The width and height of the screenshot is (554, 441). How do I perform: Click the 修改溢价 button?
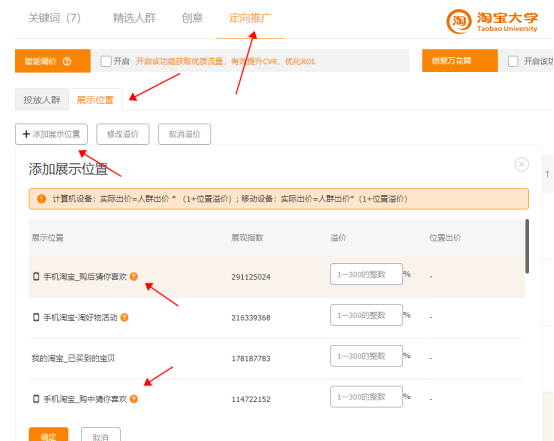[123, 134]
